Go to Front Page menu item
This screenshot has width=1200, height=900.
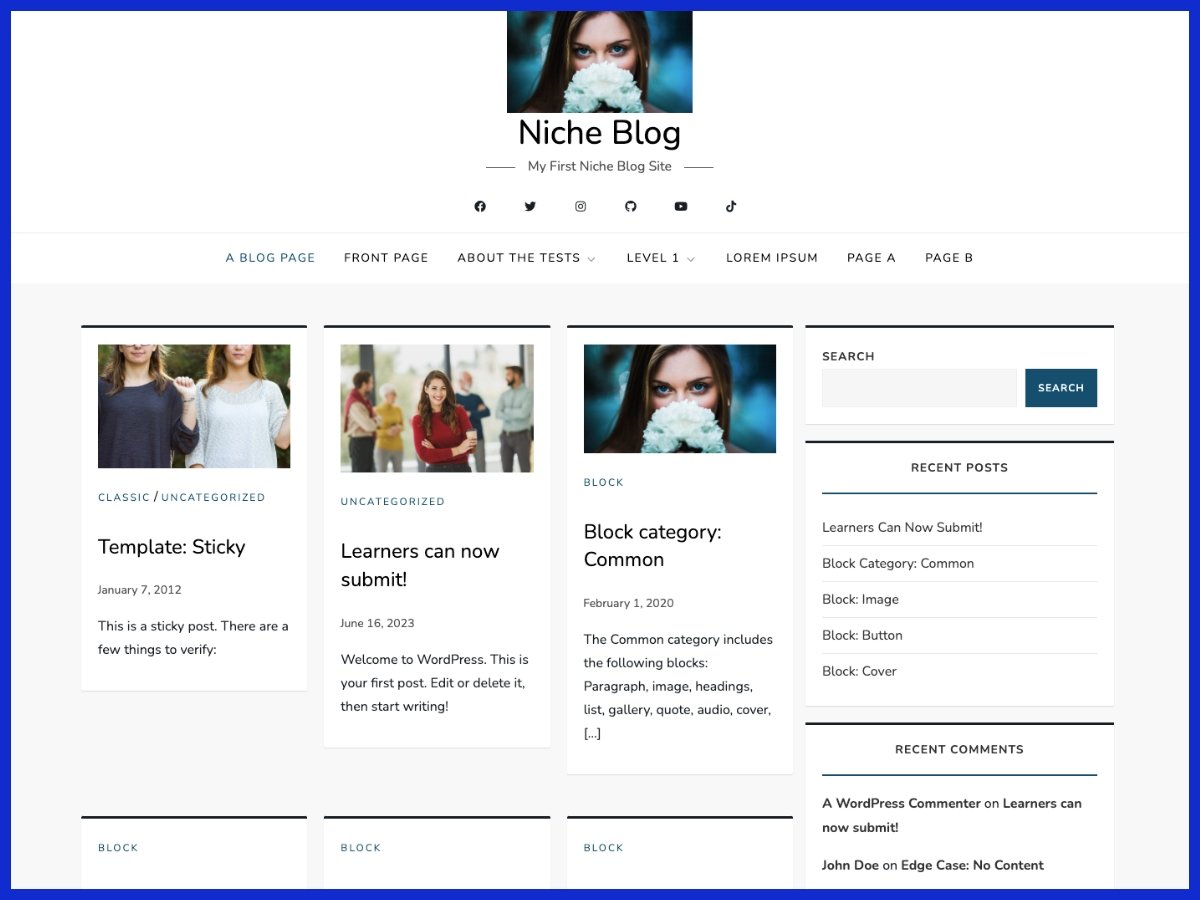point(386,258)
